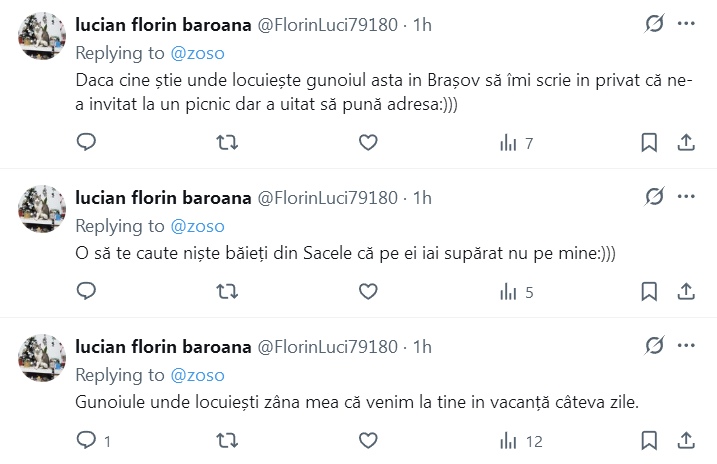
Task: Bookmark the first tweet about Brașov
Action: click(648, 143)
